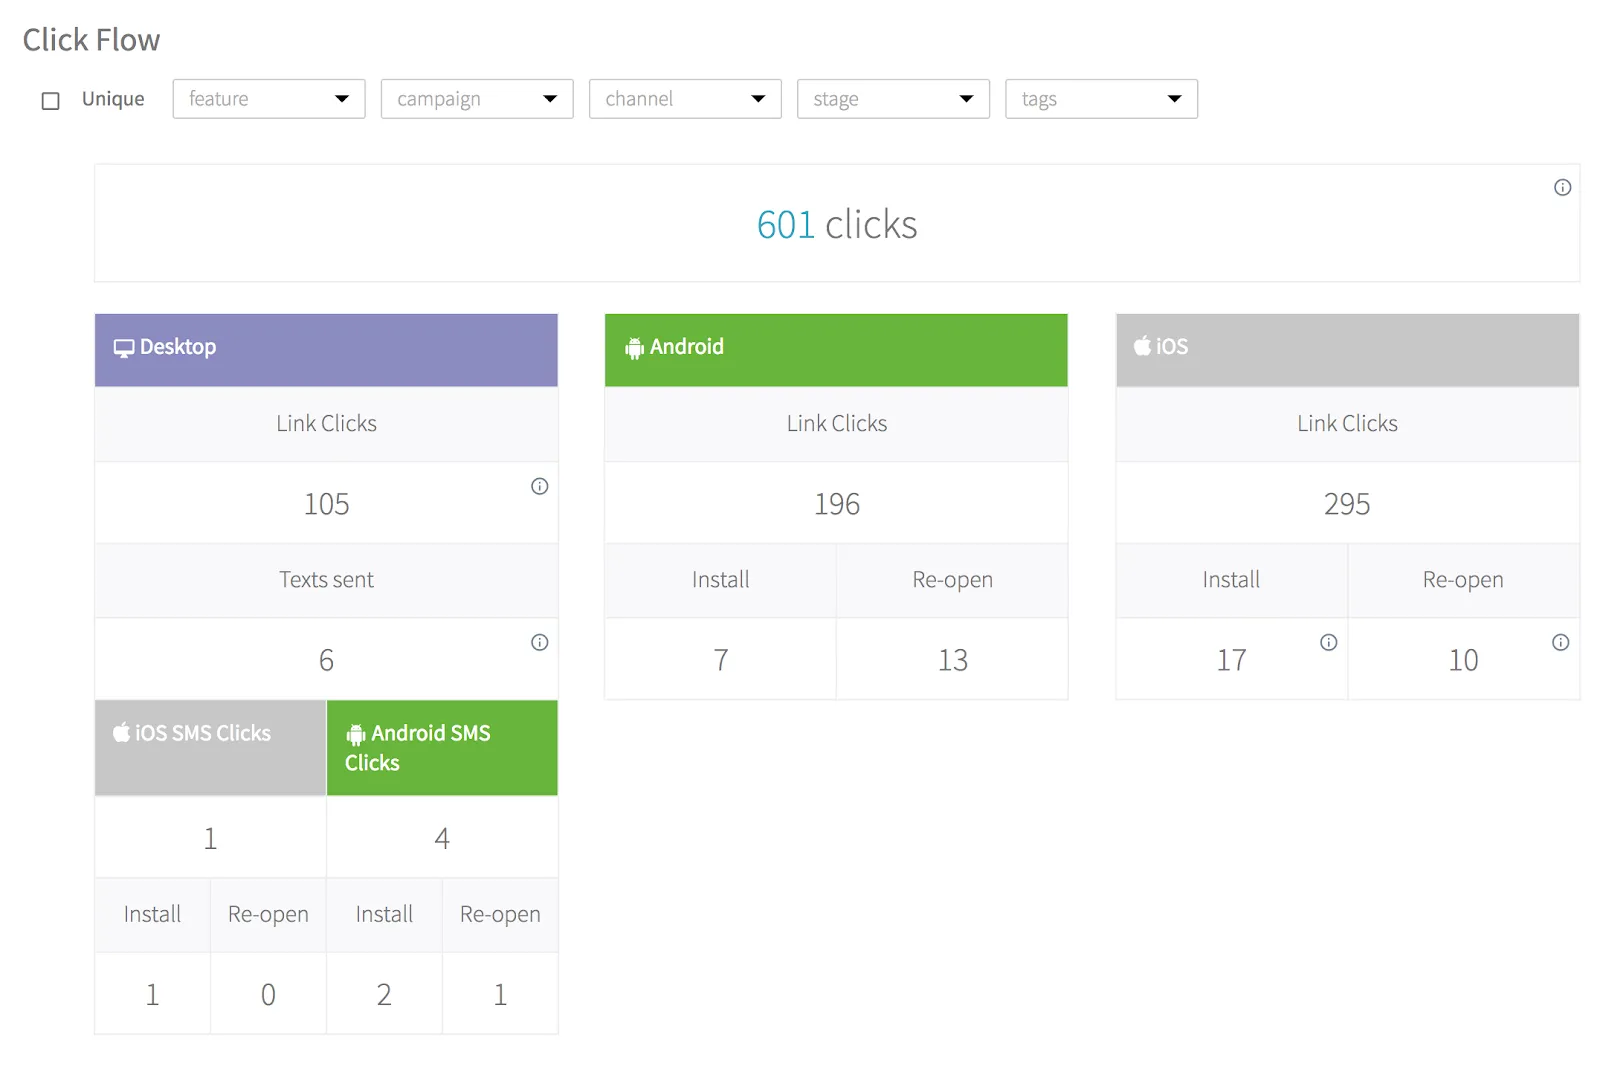Click the Desktop monitor icon header
The image size is (1600, 1075).
point(123,347)
